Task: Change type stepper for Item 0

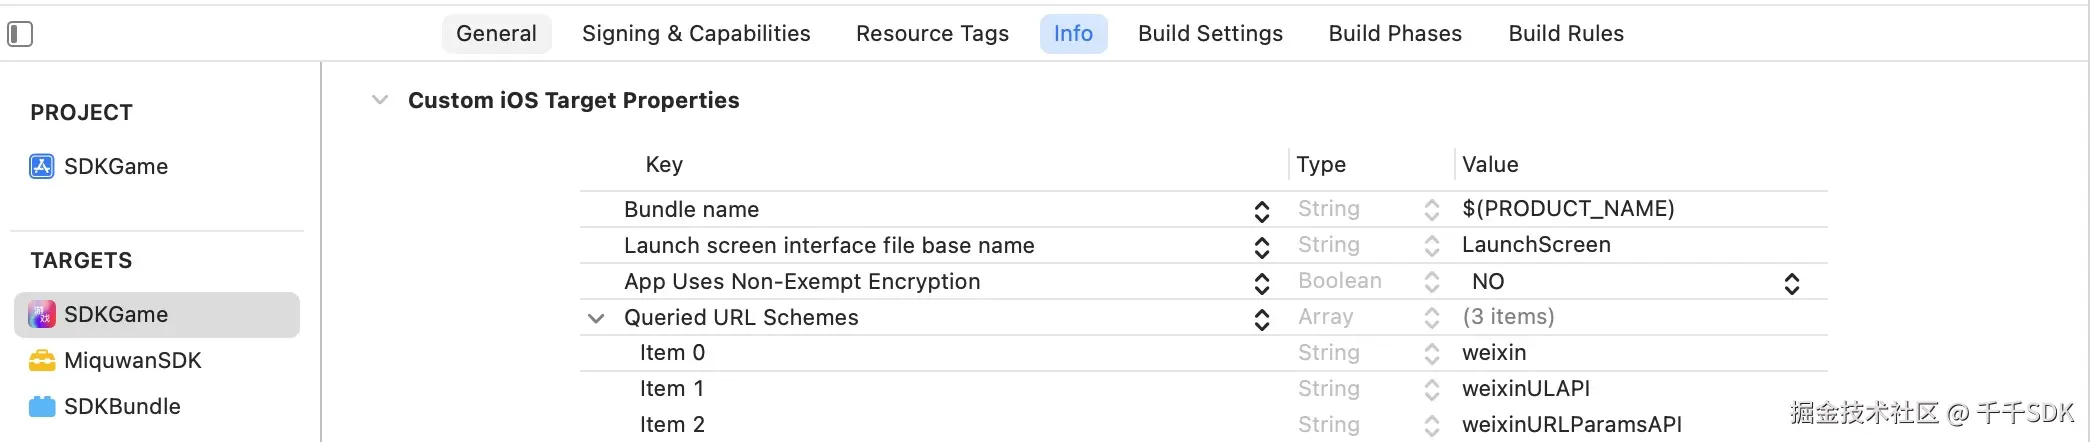Action: pyautogui.click(x=1431, y=353)
